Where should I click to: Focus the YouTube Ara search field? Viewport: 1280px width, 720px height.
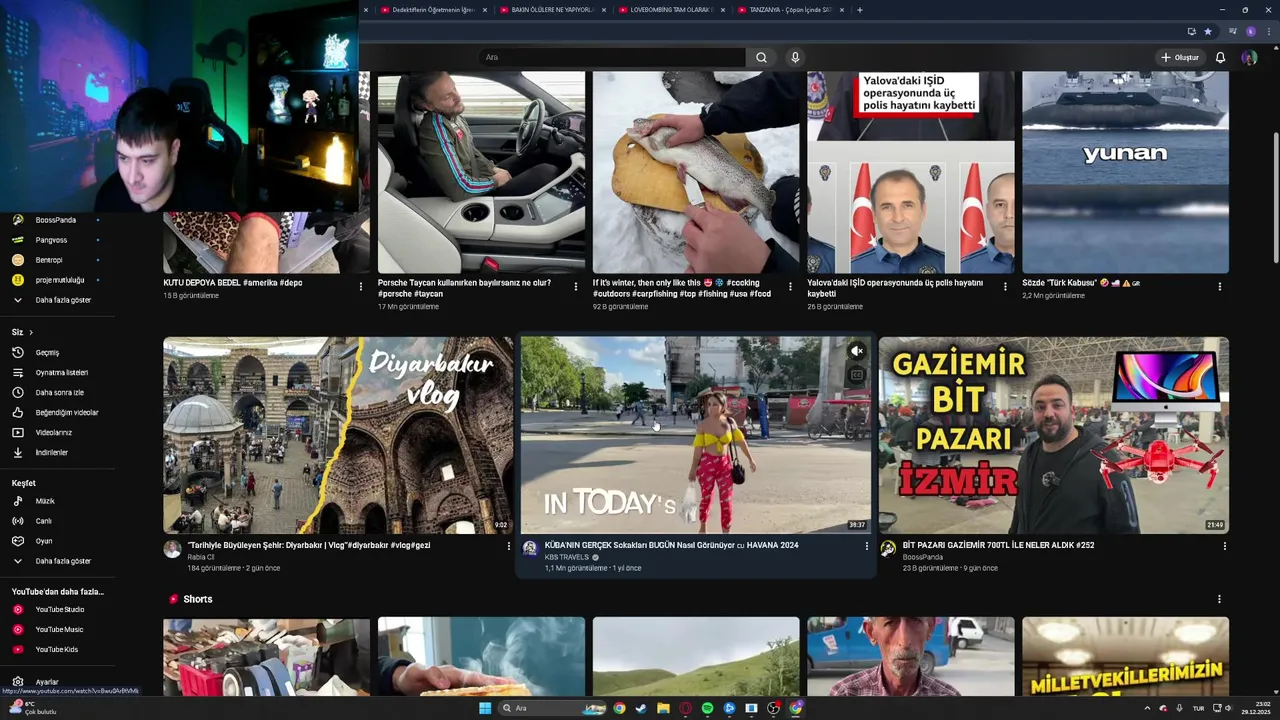[612, 57]
